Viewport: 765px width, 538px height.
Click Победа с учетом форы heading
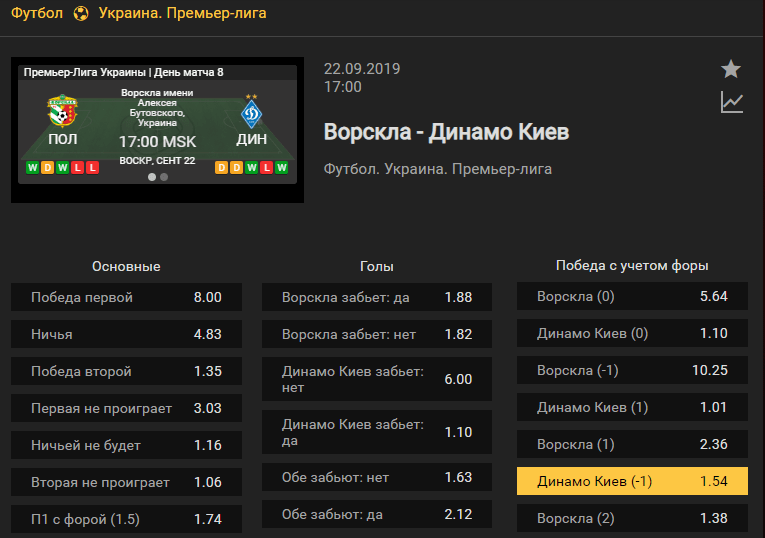point(632,265)
